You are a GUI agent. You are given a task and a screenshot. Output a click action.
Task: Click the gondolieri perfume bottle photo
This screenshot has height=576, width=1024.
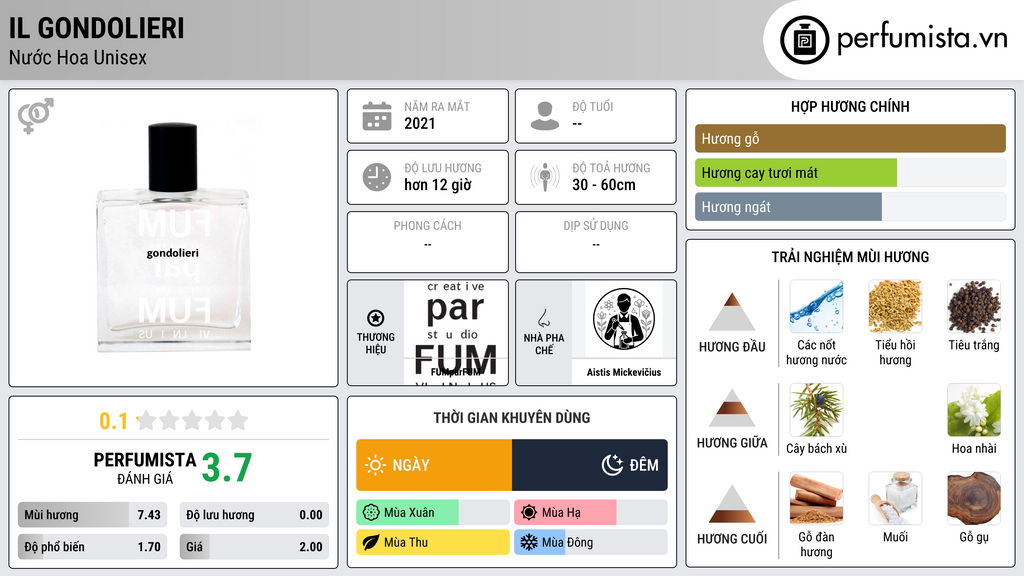pyautogui.click(x=173, y=238)
